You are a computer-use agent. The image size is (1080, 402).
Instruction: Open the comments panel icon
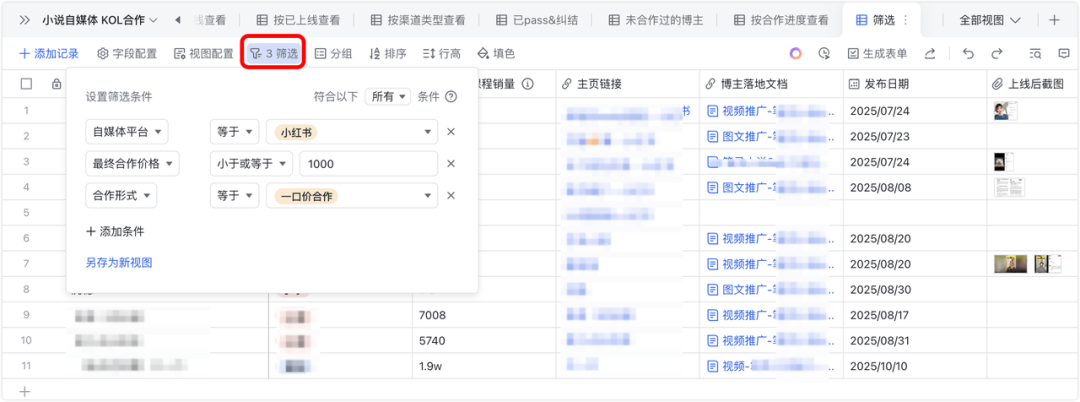tap(1064, 53)
